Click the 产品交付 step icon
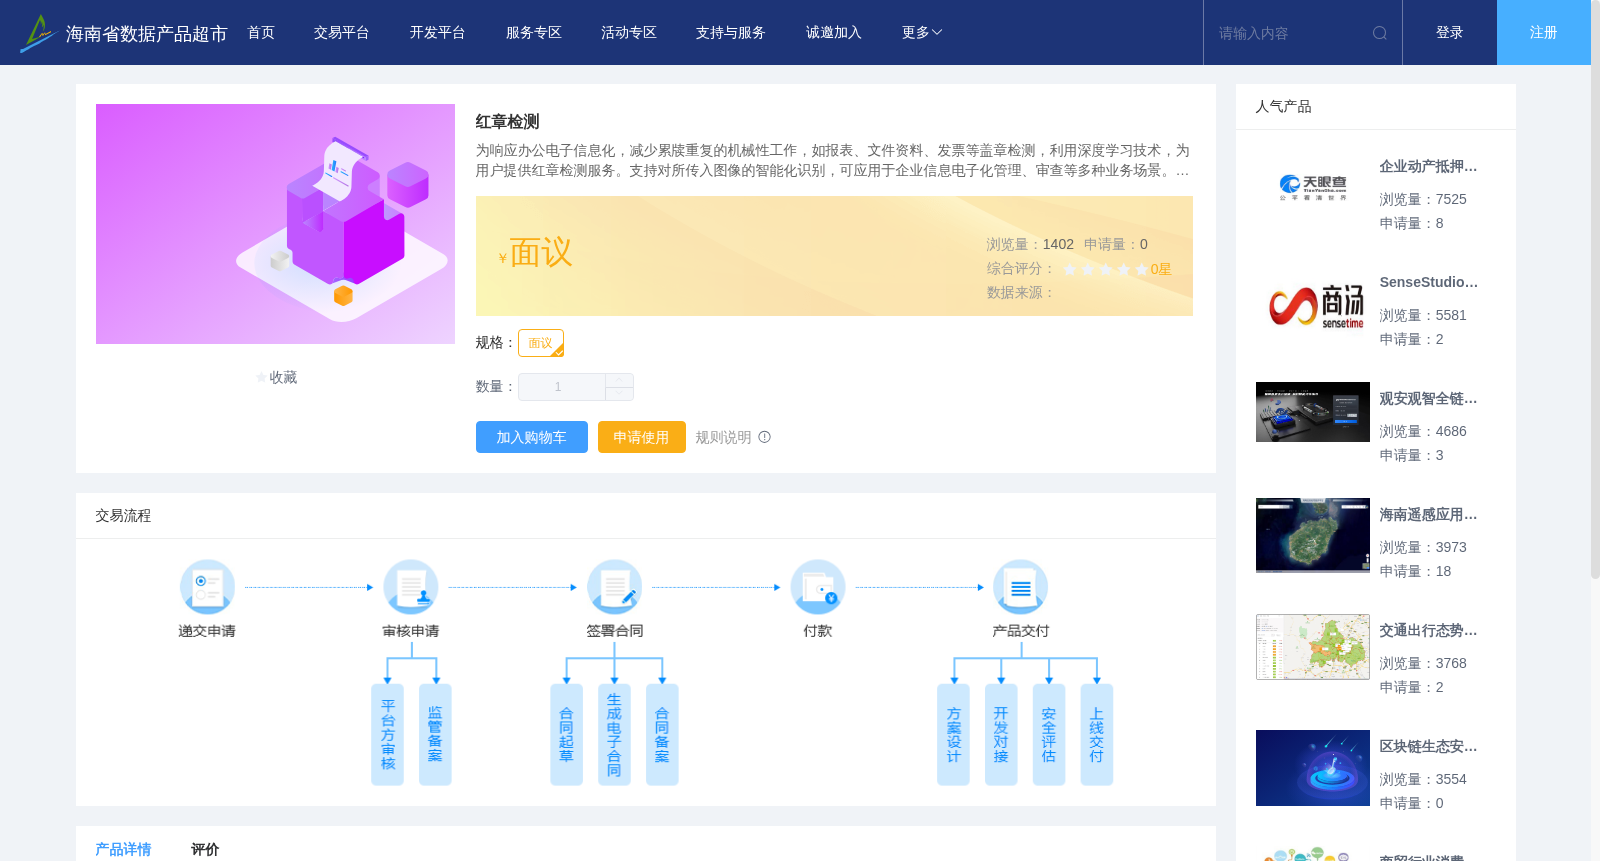The image size is (1600, 861). 1021,587
